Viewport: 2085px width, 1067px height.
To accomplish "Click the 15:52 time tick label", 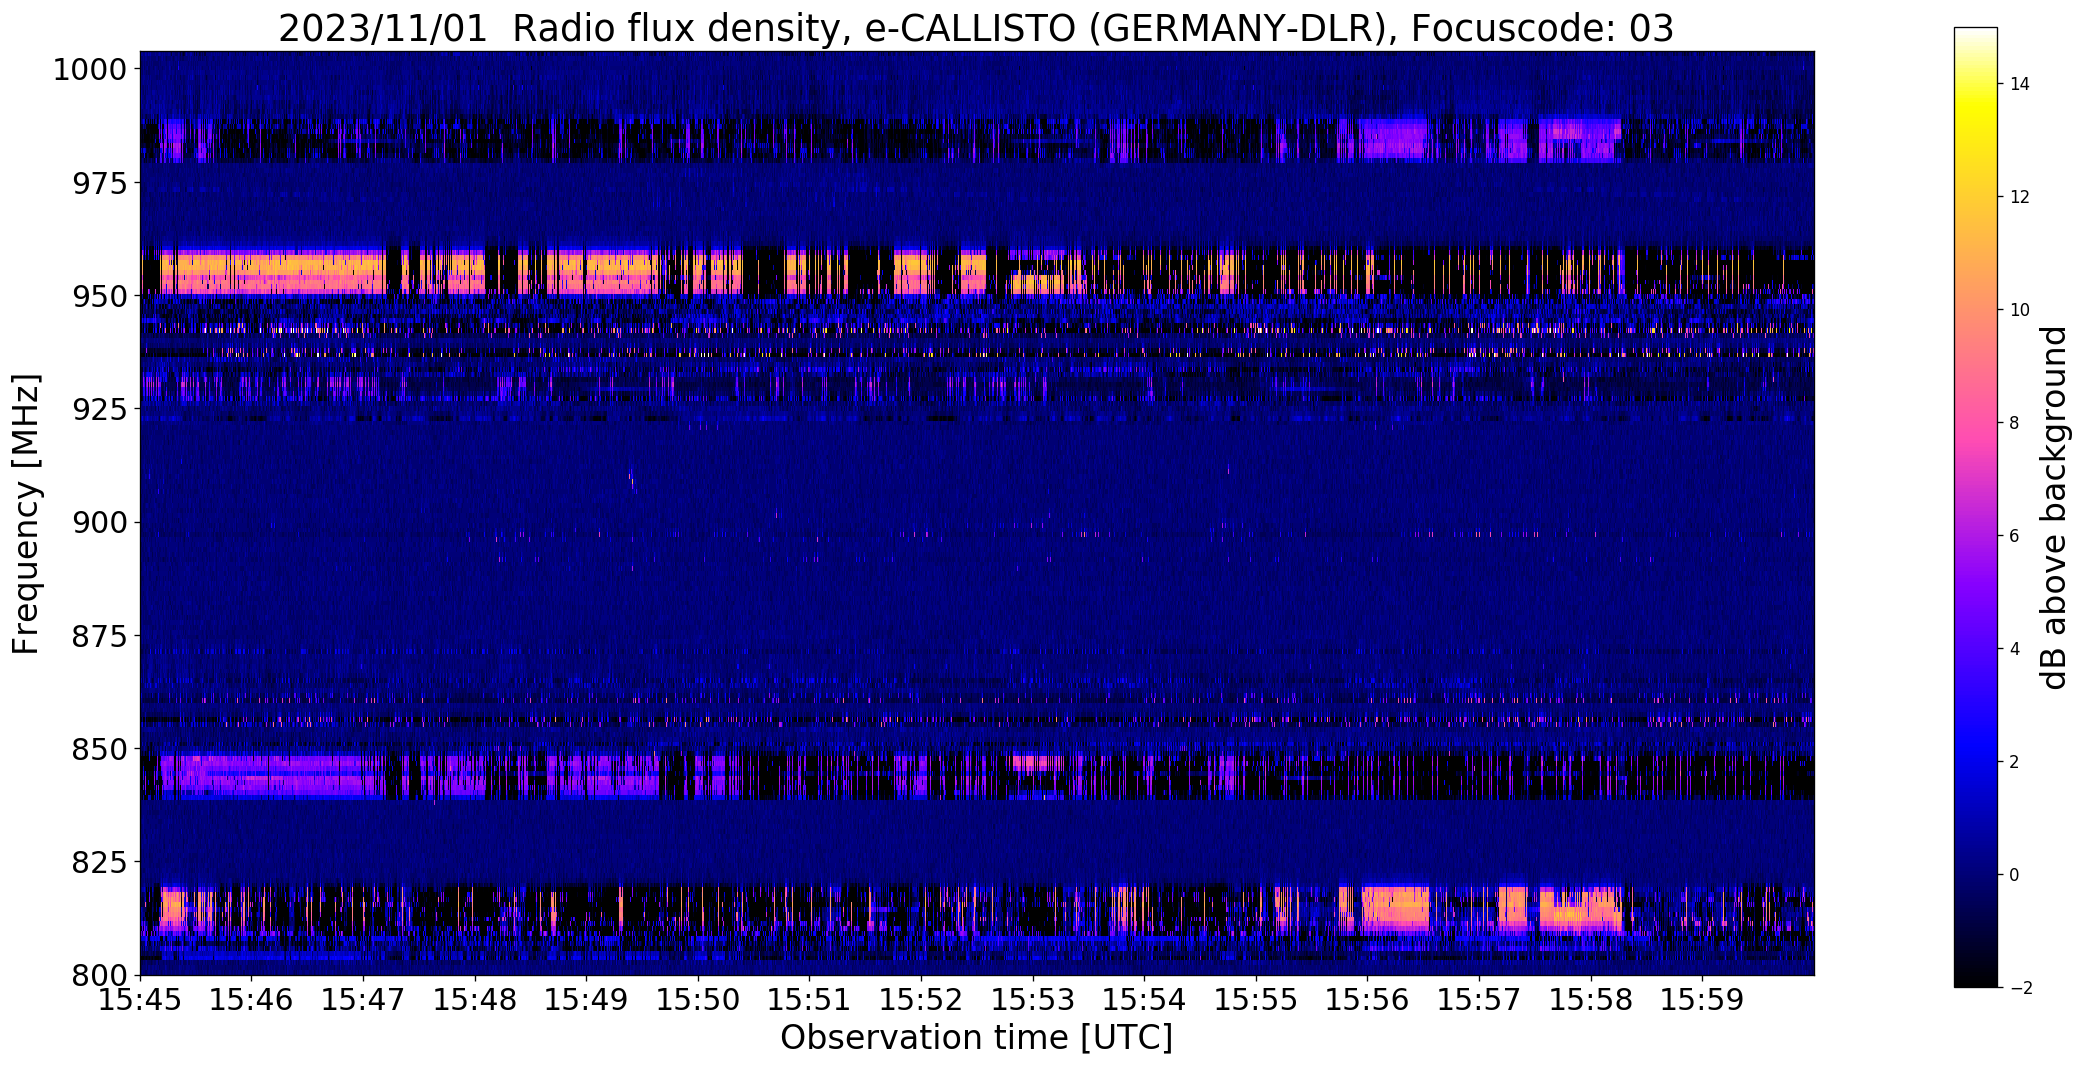I will click(921, 999).
